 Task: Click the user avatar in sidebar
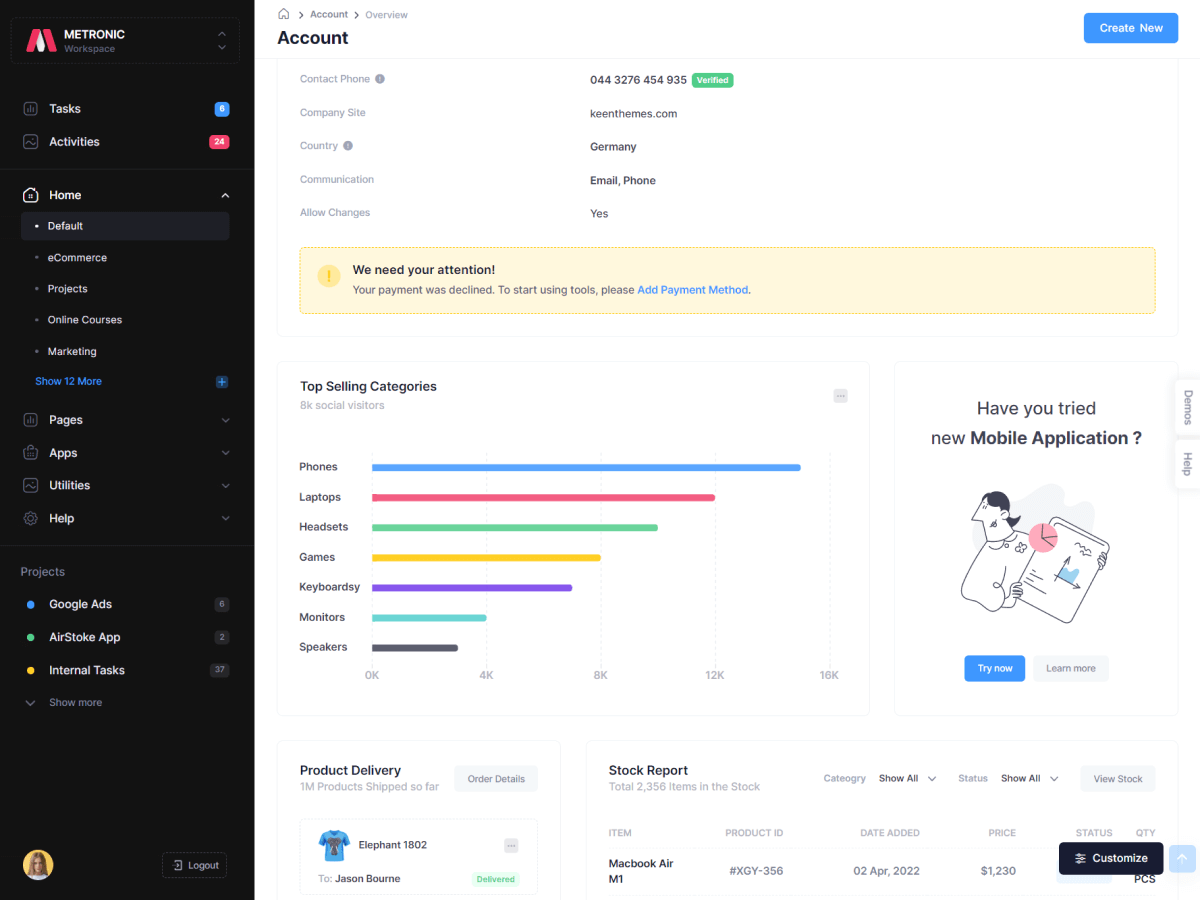click(38, 865)
